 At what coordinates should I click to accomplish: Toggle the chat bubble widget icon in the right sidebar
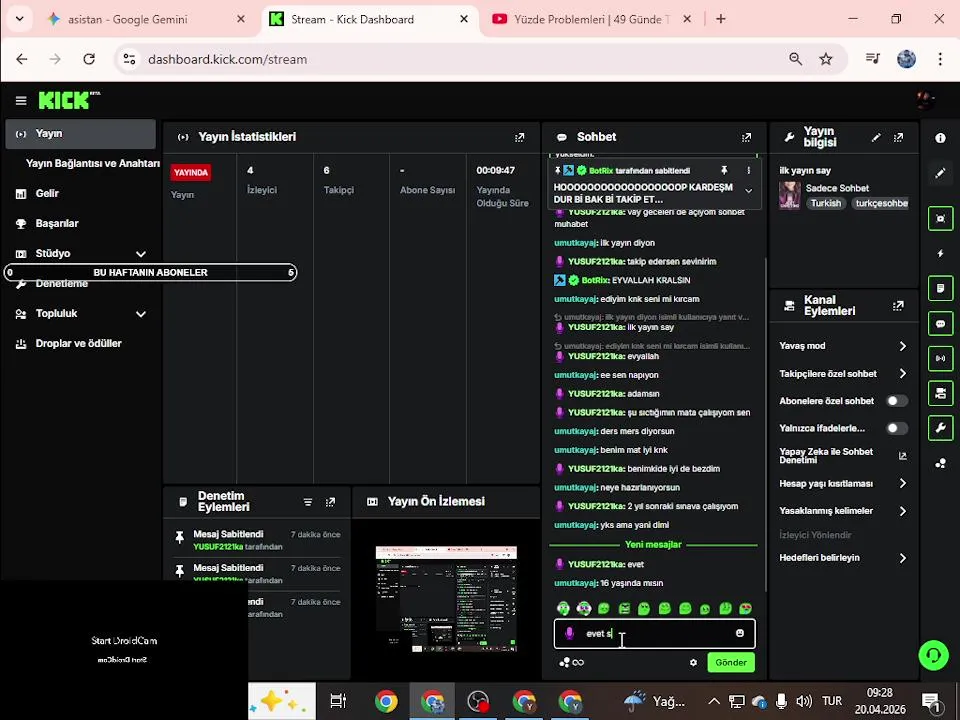[940, 323]
